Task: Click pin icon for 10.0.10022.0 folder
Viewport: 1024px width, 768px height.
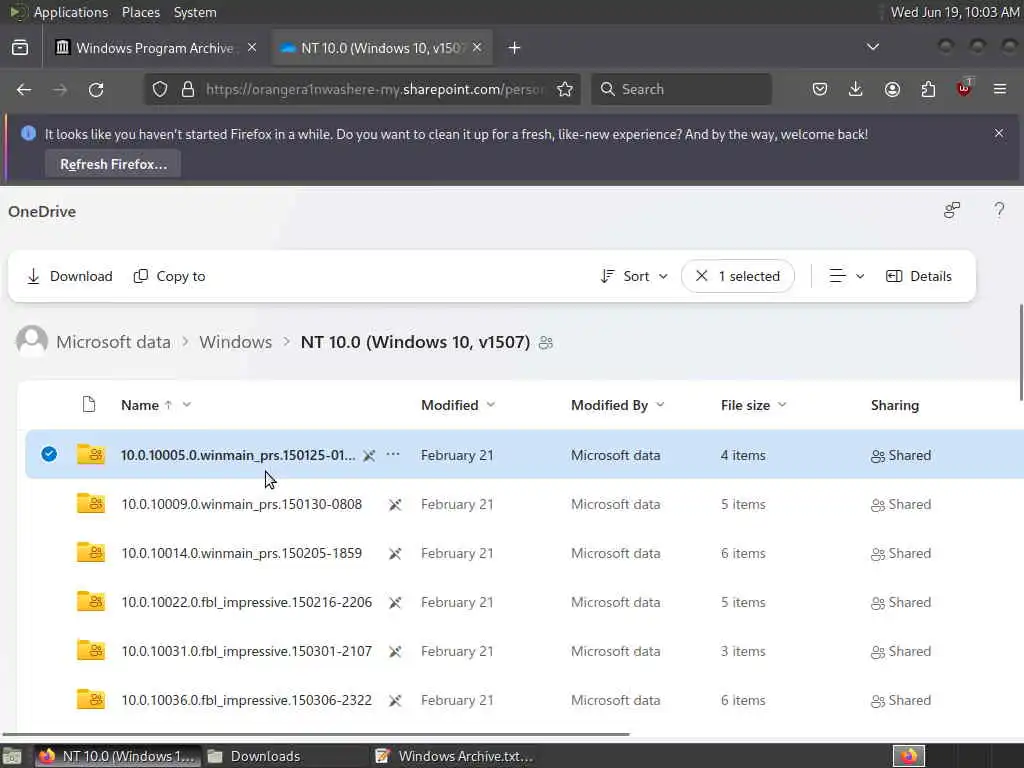Action: click(x=395, y=602)
